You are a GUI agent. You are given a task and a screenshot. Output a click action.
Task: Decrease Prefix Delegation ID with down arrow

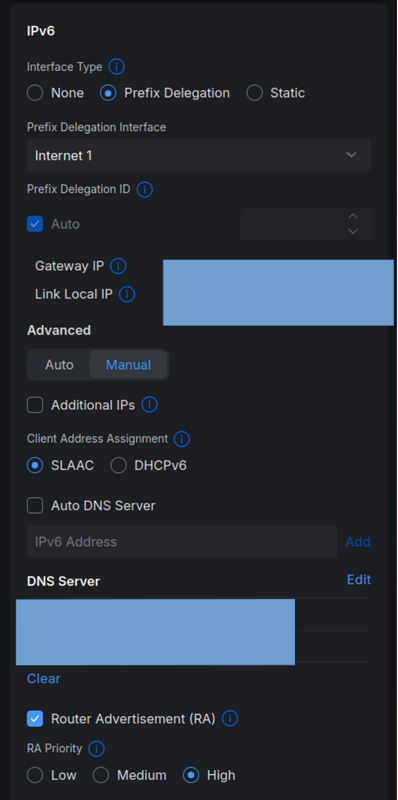pos(353,231)
